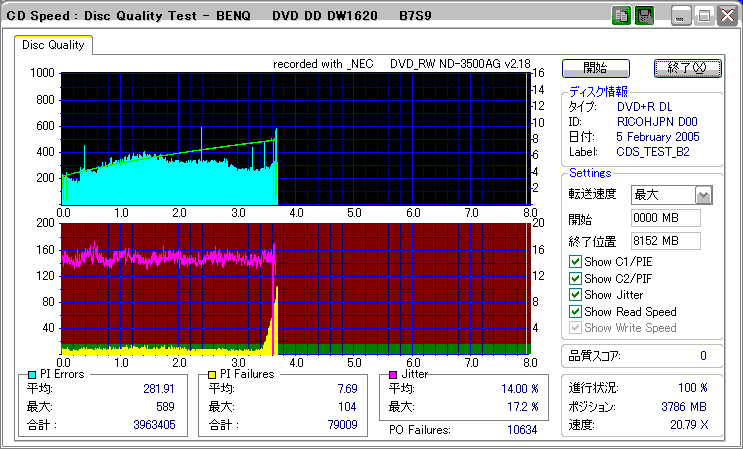The image size is (743, 449).
Task: Click the cyan PI Errors legend square
Action: click(32, 375)
